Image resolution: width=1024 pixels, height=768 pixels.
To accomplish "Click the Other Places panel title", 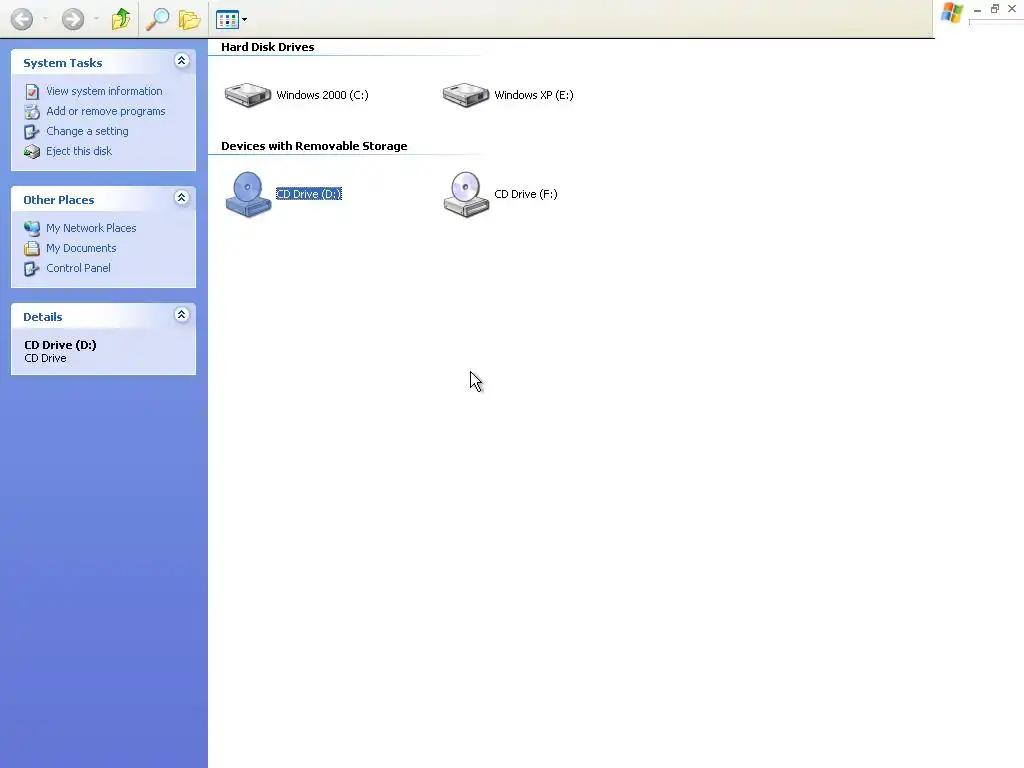I will click(x=59, y=200).
